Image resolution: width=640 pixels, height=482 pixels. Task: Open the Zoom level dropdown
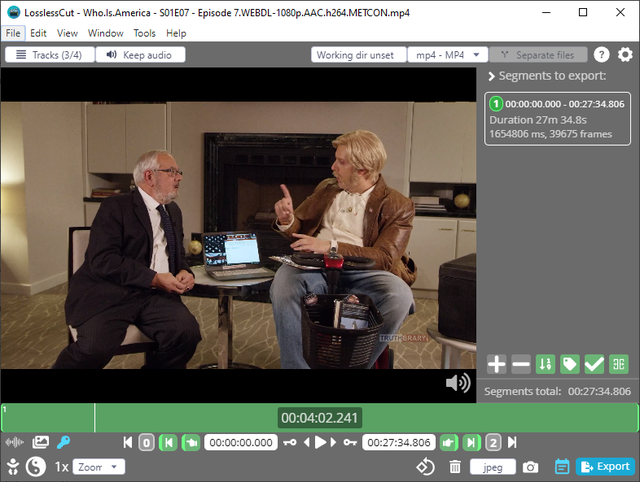click(x=99, y=467)
